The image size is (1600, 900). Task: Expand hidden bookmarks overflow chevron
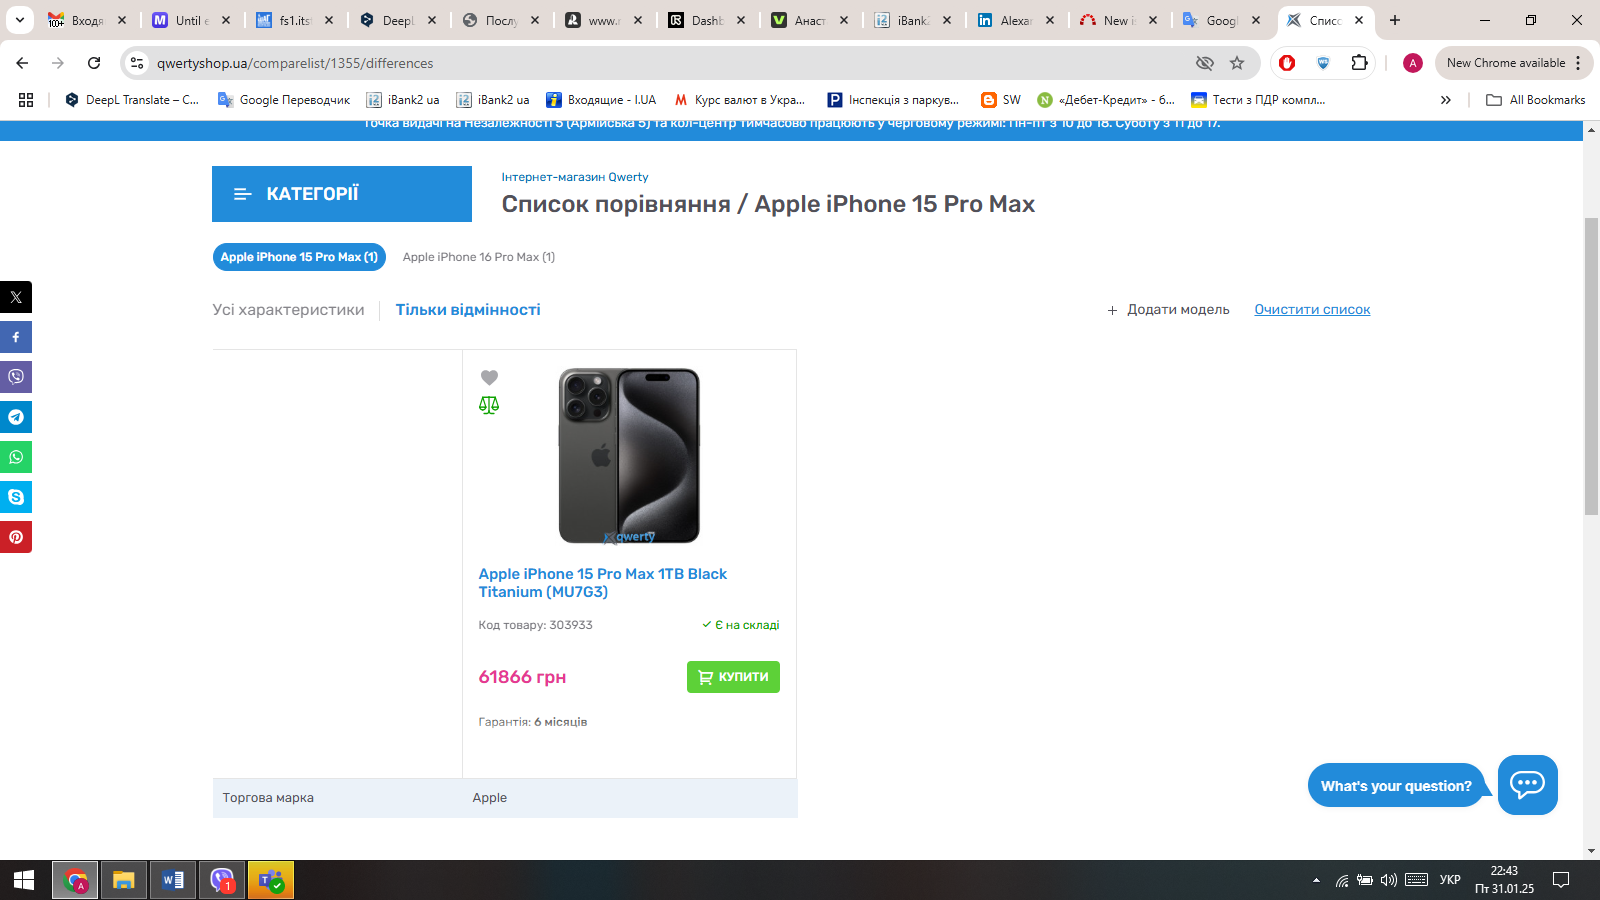pos(1445,100)
